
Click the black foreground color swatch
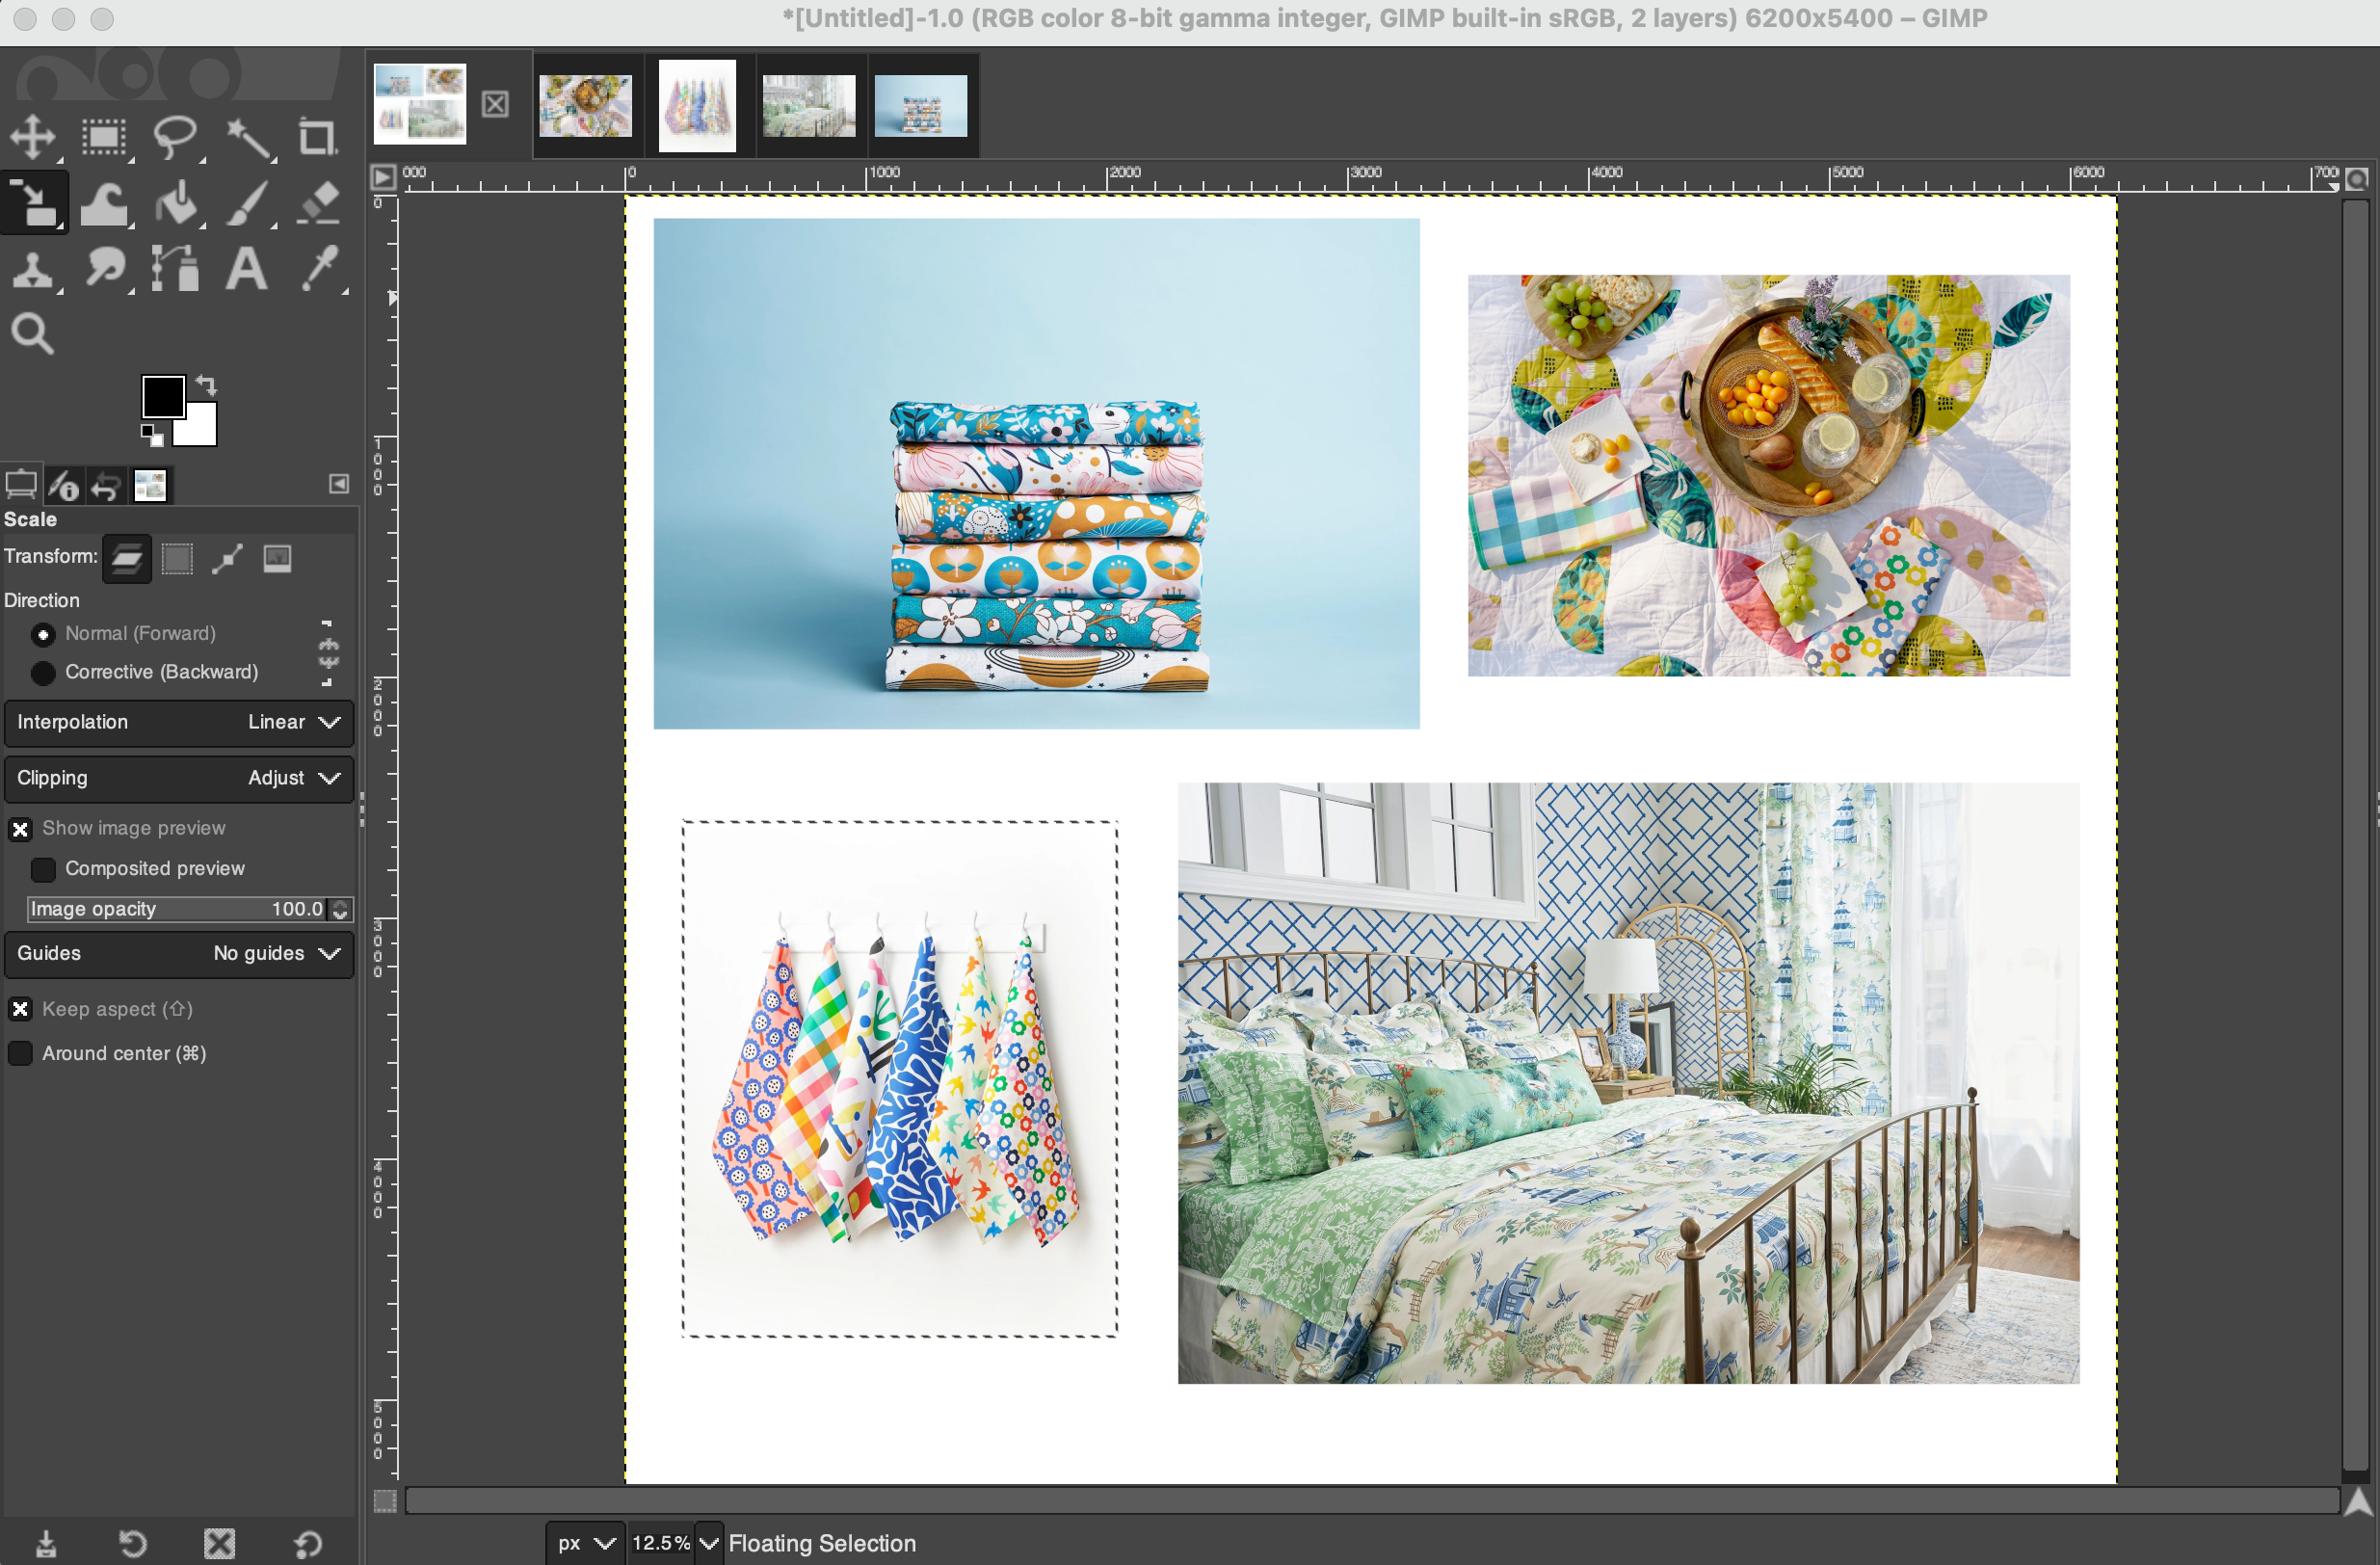click(x=162, y=396)
